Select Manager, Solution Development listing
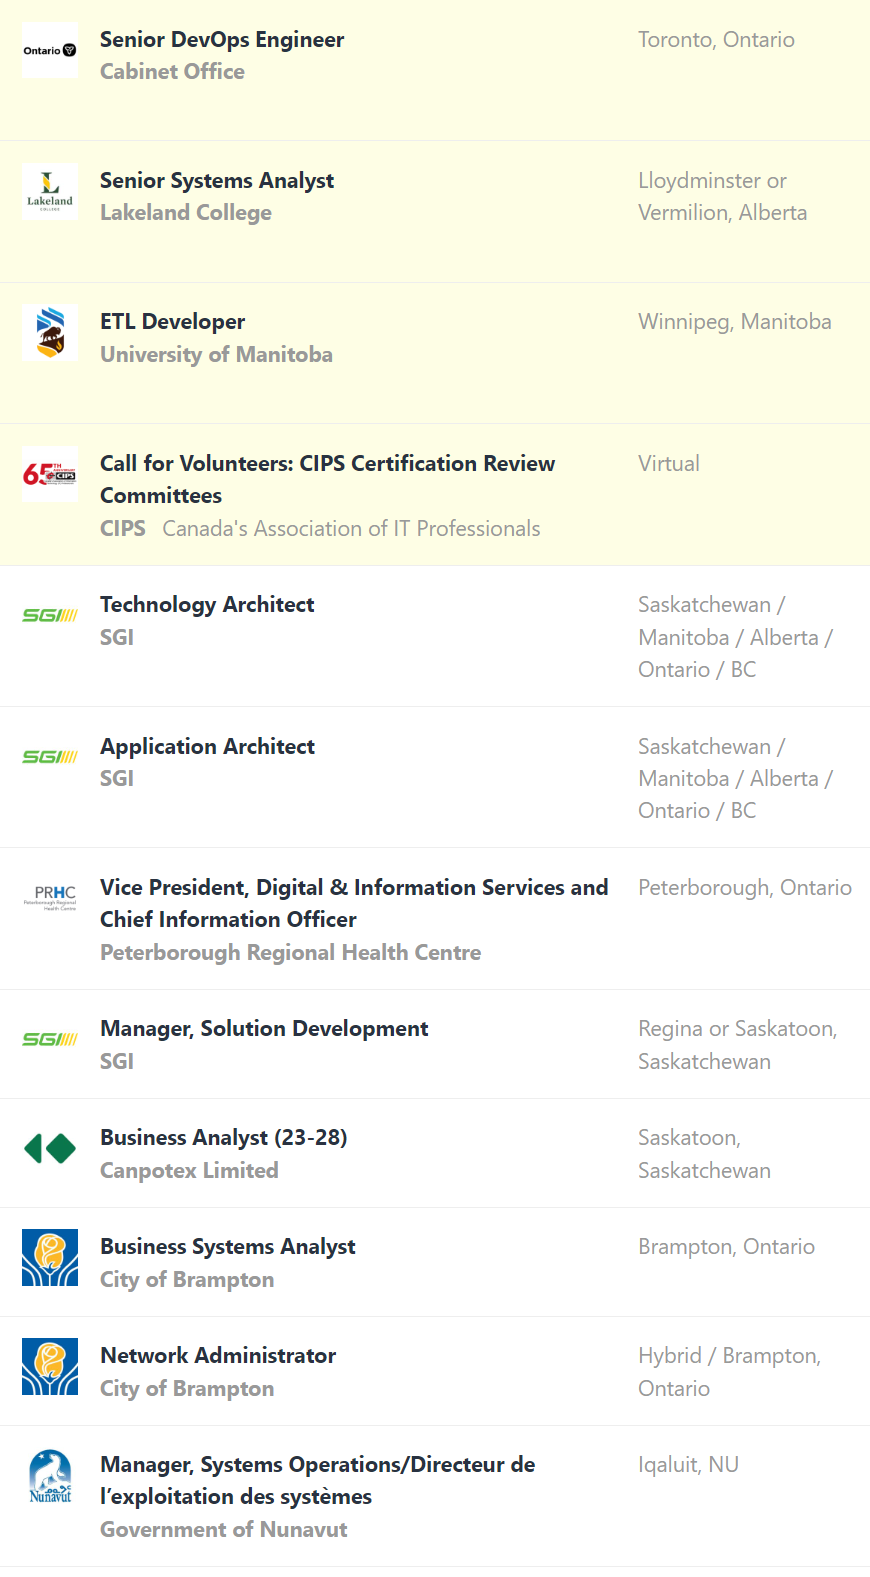This screenshot has height=1577, width=870. pyautogui.click(x=264, y=1029)
